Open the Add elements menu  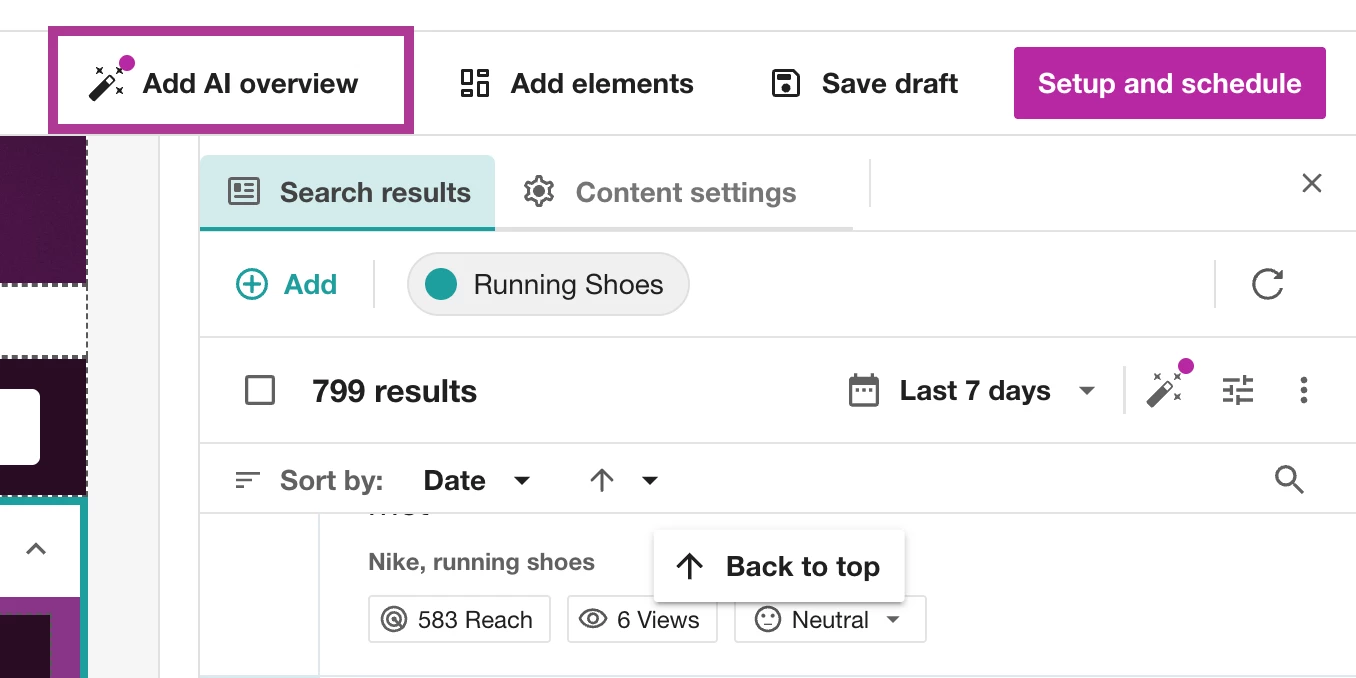(576, 83)
